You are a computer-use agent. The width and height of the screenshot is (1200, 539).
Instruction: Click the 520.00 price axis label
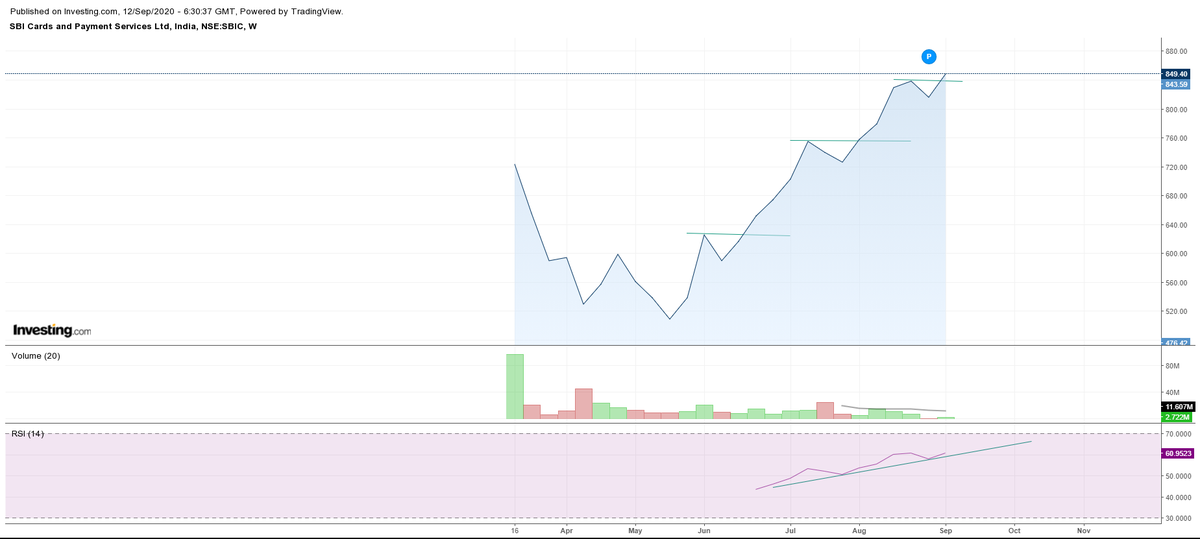(1176, 312)
